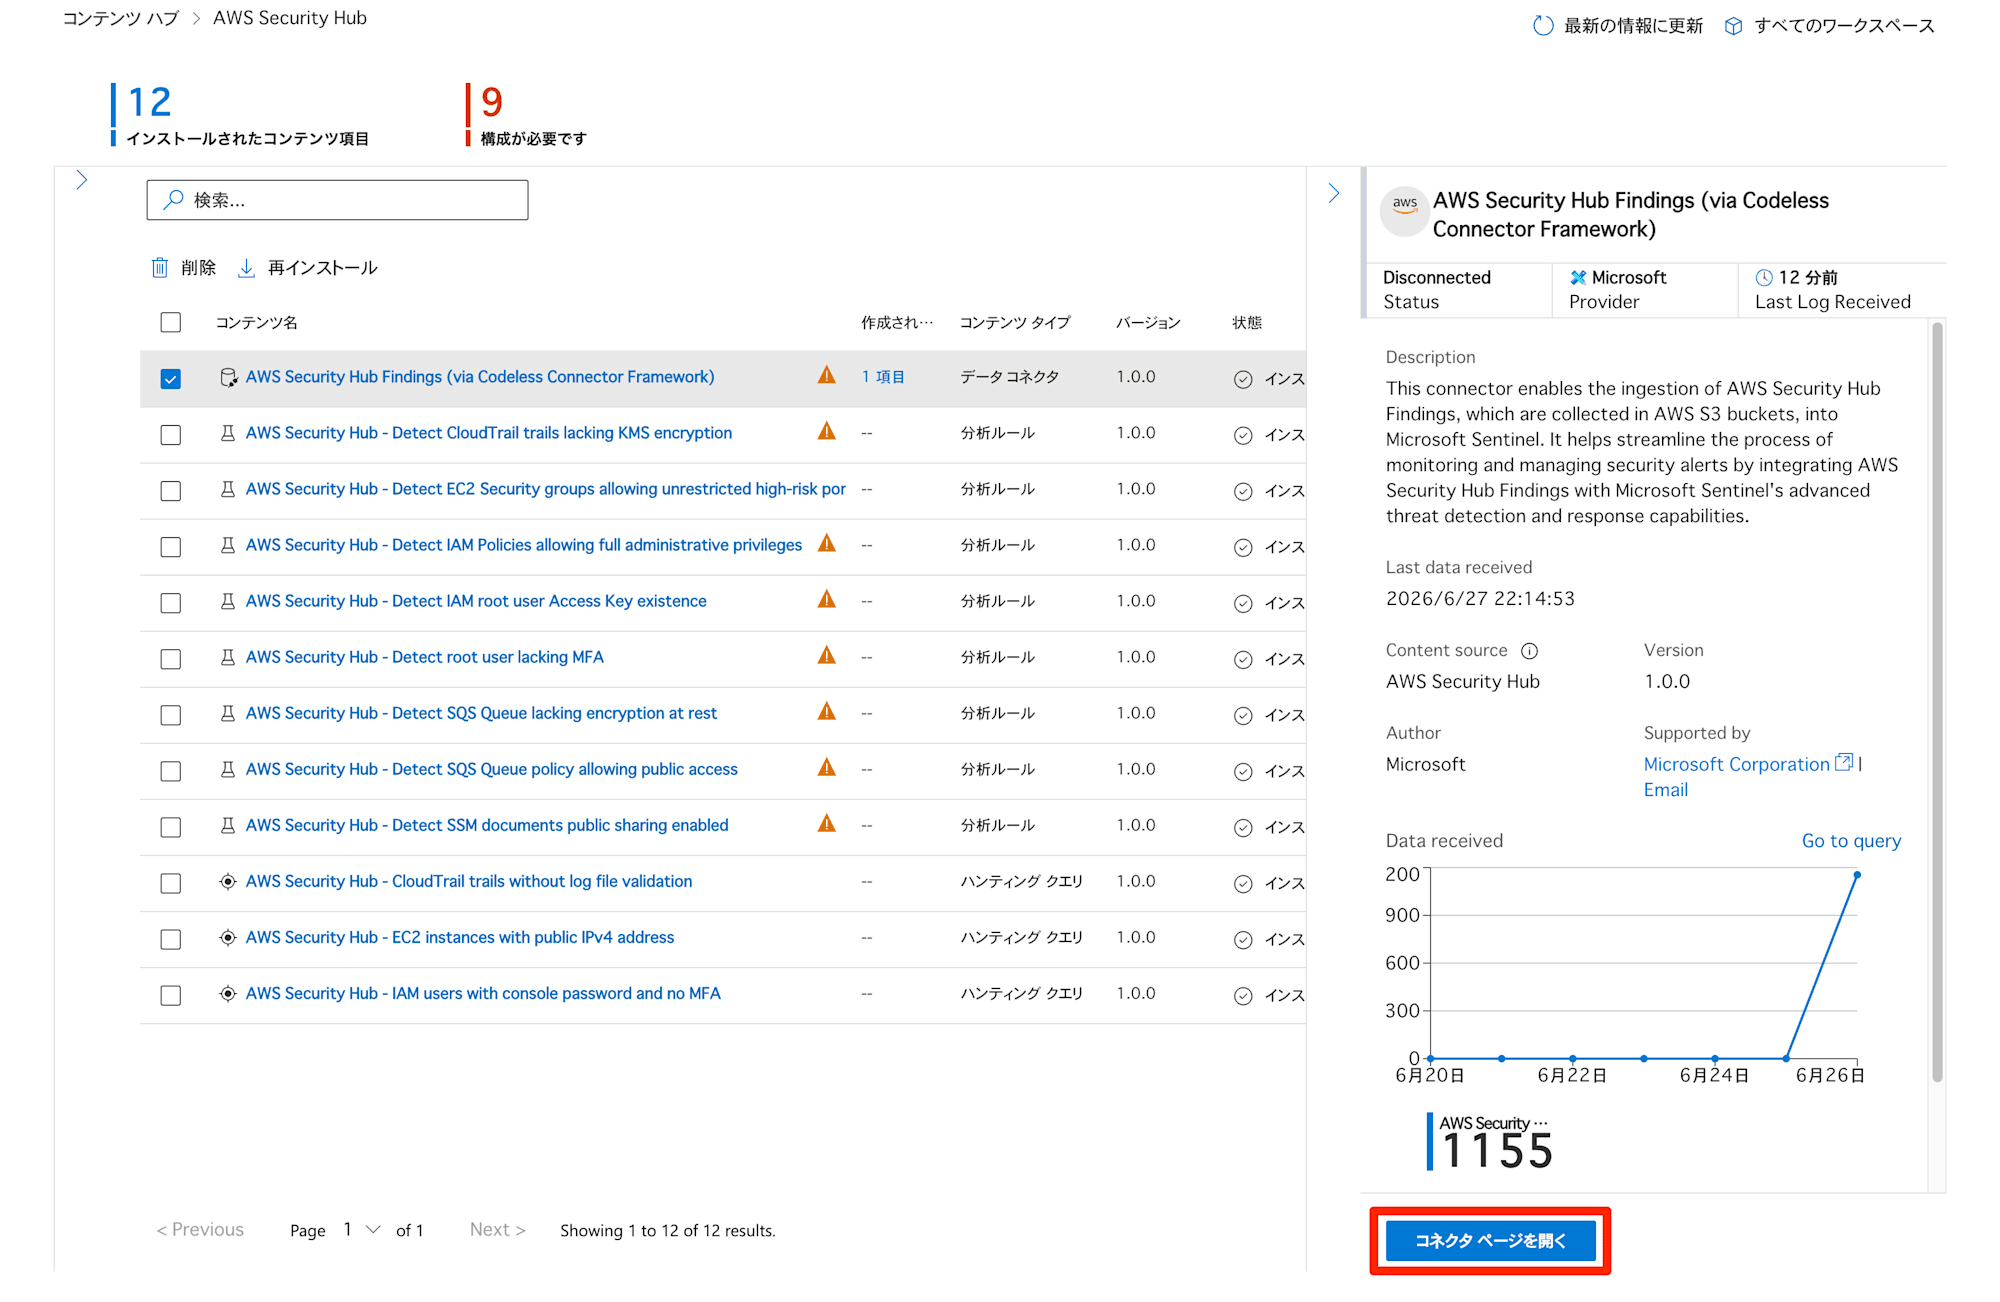The width and height of the screenshot is (2000, 1302).
Task: Check the root user lacking MFA checkbox
Action: (x=171, y=659)
